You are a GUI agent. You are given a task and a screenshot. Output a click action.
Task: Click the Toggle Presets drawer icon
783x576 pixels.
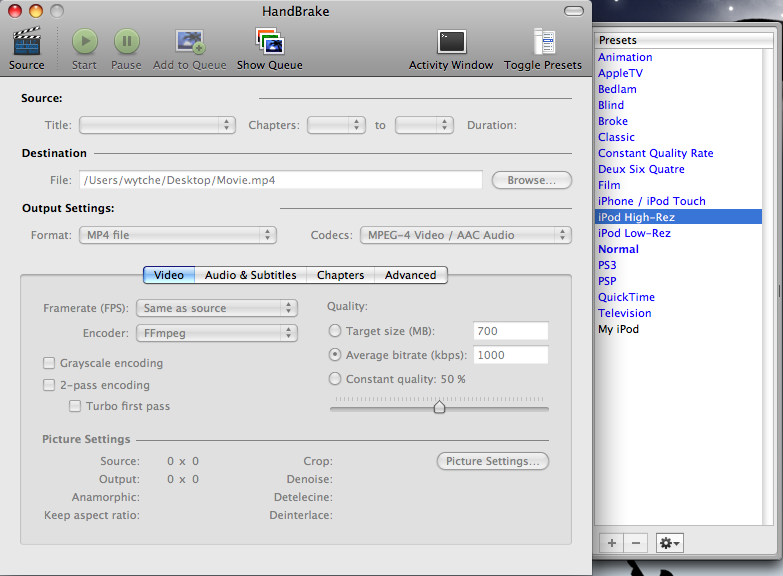coord(544,41)
